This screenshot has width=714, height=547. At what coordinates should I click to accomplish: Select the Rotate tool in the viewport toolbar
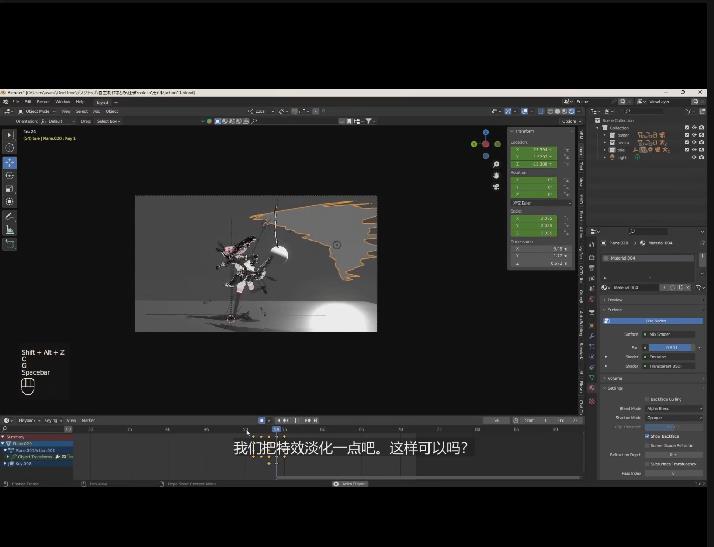pos(10,175)
